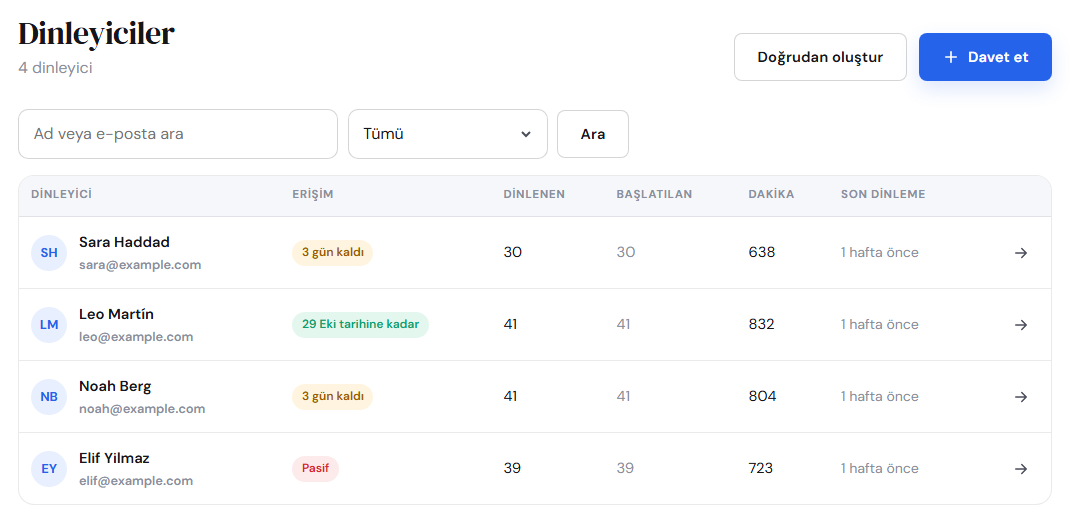The width and height of the screenshot is (1070, 530).
Task: Click Noah Berg's 3 gün kaldı badge
Action: click(x=332, y=397)
